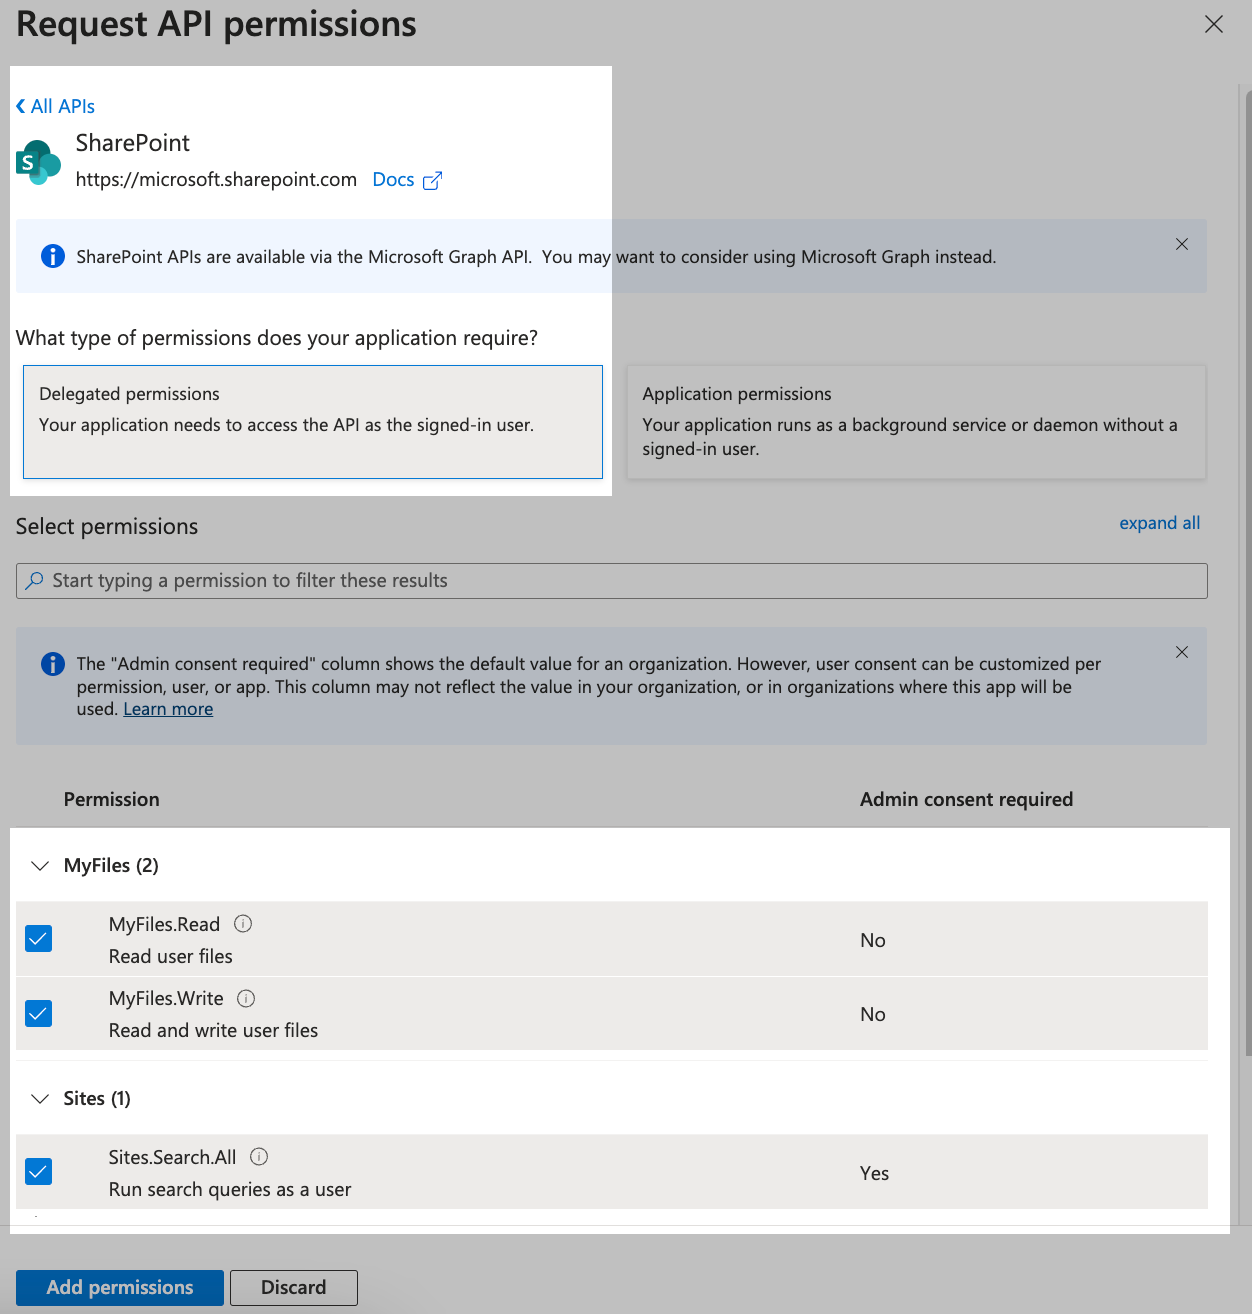Image resolution: width=1252 pixels, height=1314 pixels.
Task: Select the Application permissions tab
Action: pyautogui.click(x=915, y=422)
